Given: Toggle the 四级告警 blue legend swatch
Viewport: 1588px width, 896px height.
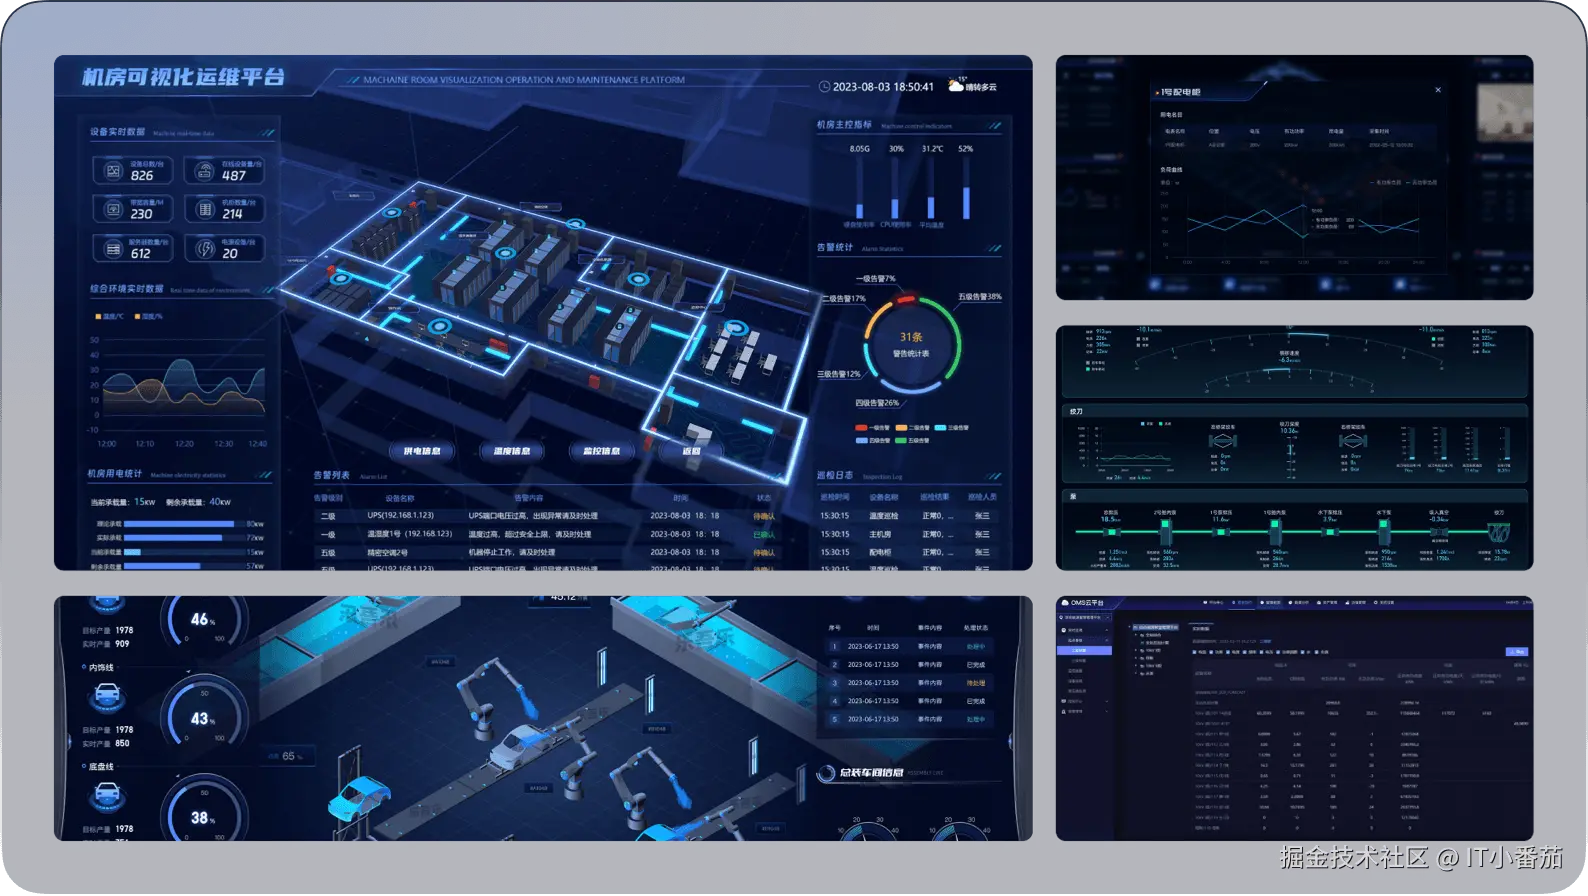Looking at the screenshot, I should pyautogui.click(x=861, y=440).
